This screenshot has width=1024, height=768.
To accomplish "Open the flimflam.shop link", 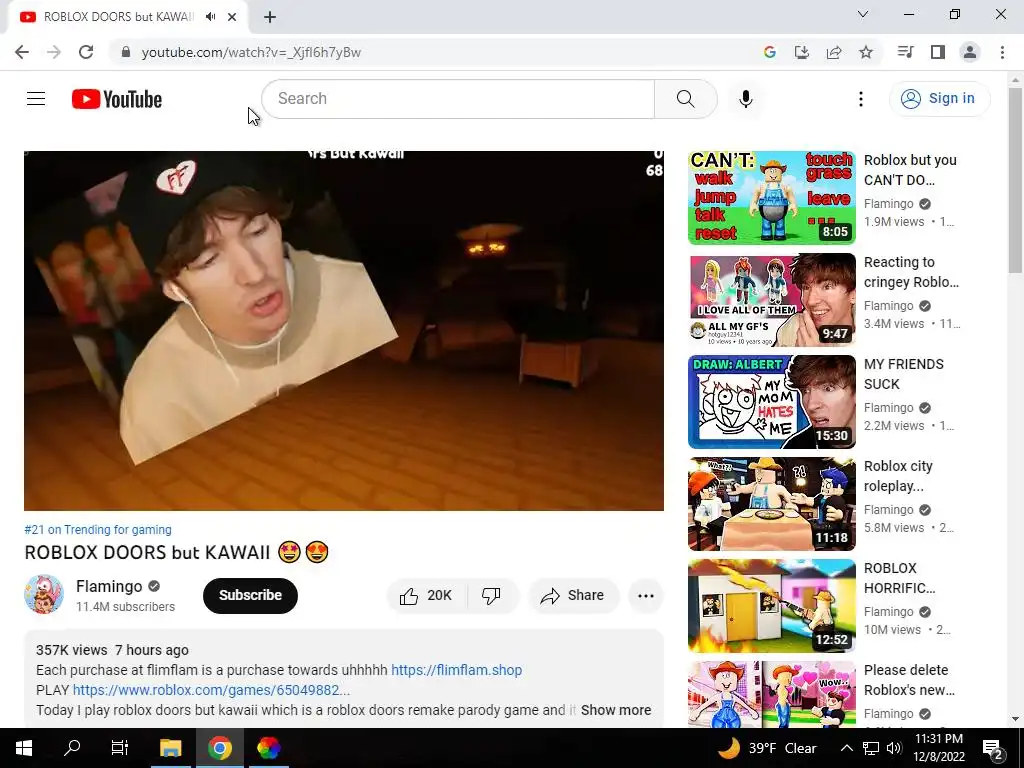I will click(x=456, y=670).
